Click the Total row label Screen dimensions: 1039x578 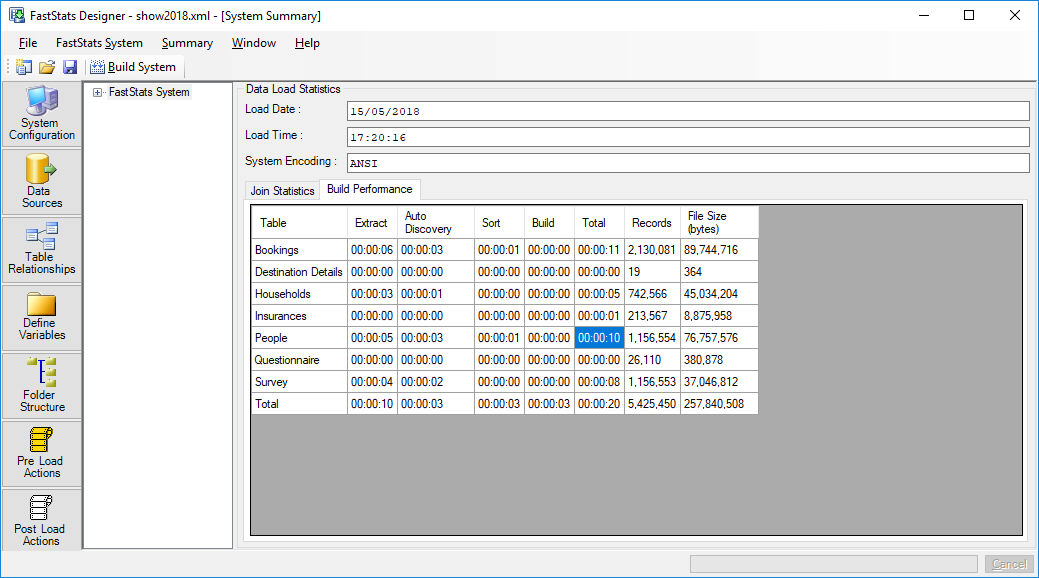click(299, 404)
